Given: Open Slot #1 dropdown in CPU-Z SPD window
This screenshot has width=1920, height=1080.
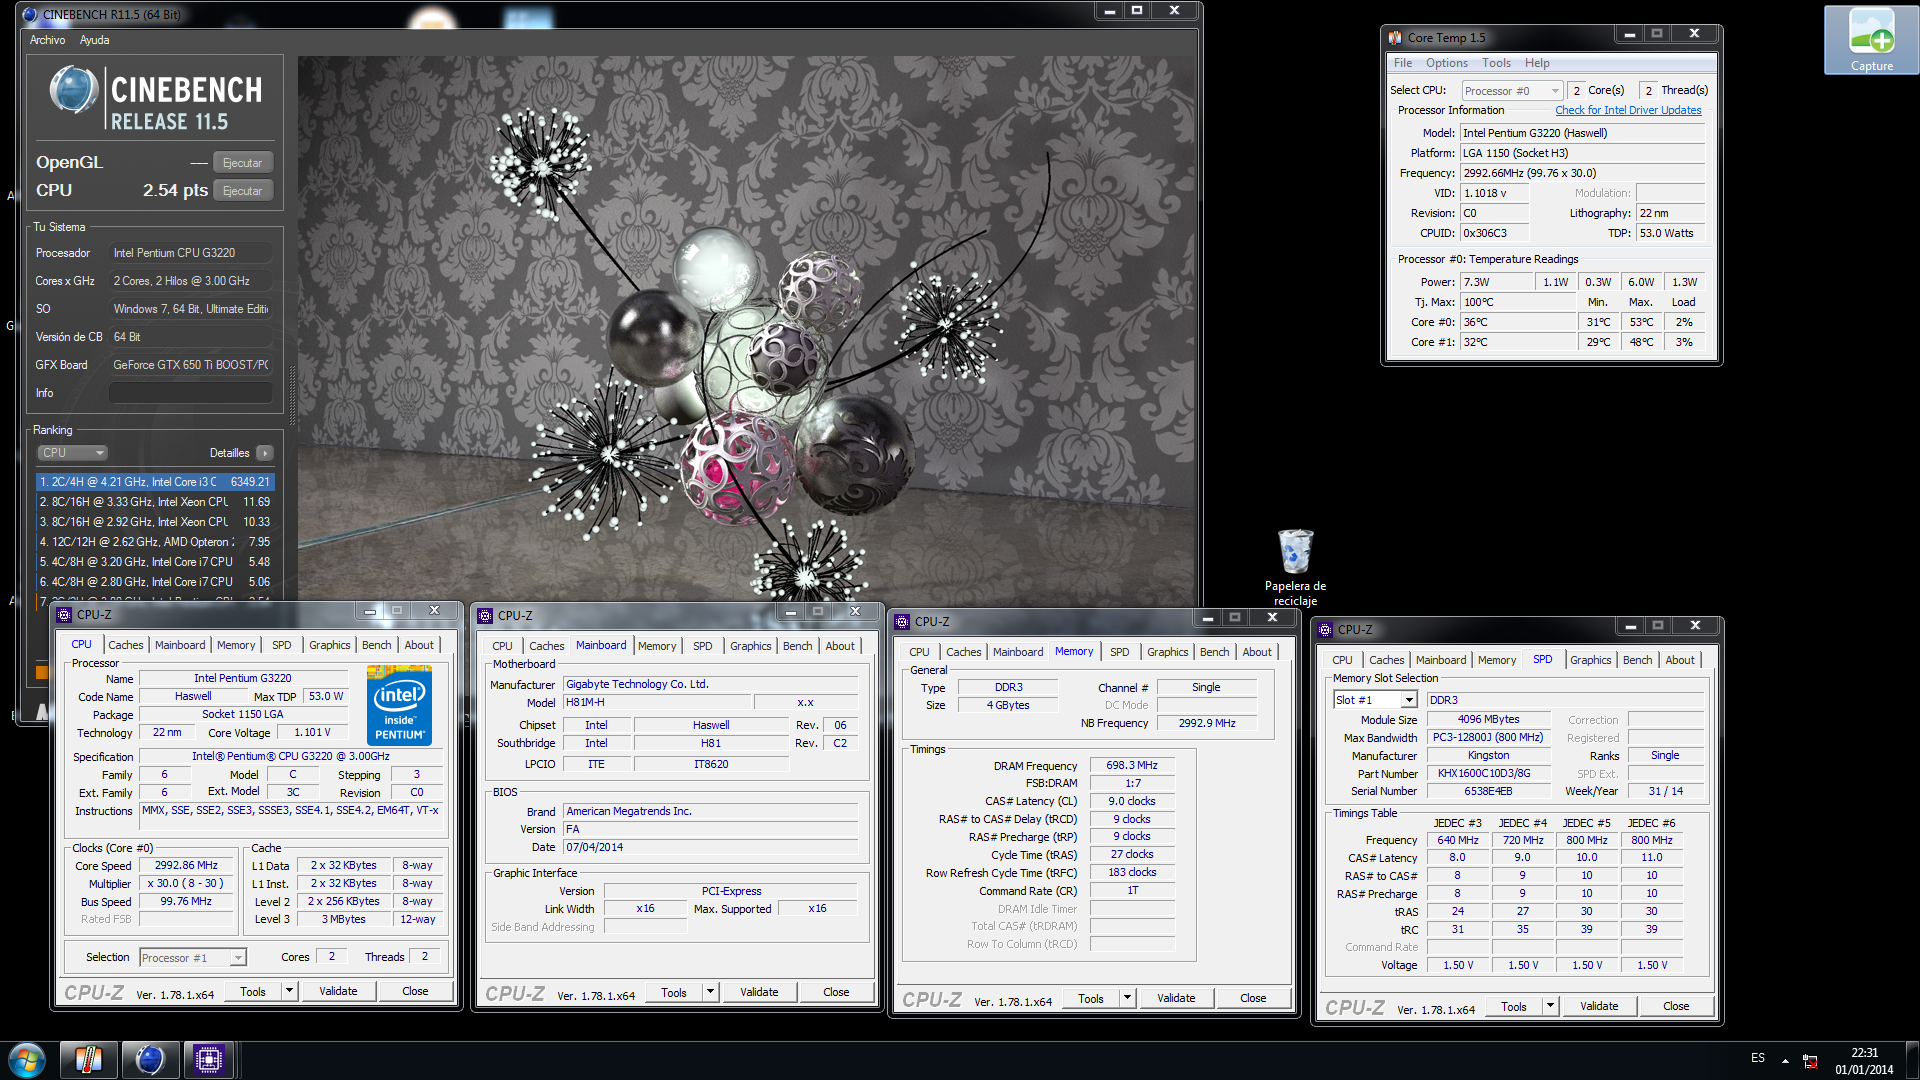Looking at the screenshot, I should (1376, 700).
